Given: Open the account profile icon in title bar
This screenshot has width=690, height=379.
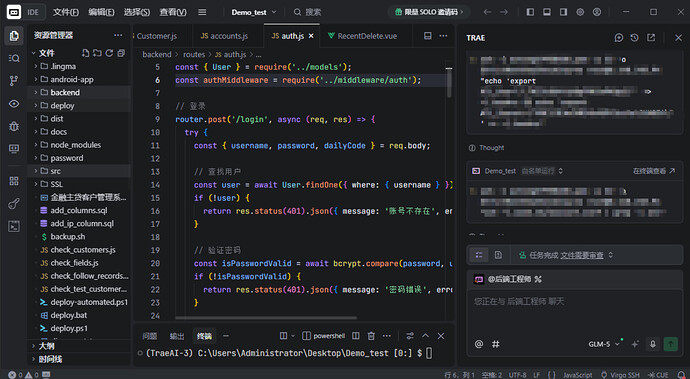Looking at the screenshot, I should click(x=597, y=12).
